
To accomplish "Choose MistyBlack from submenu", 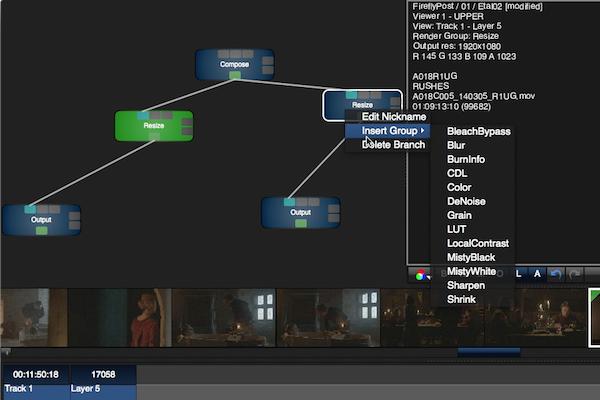I will pos(471,257).
